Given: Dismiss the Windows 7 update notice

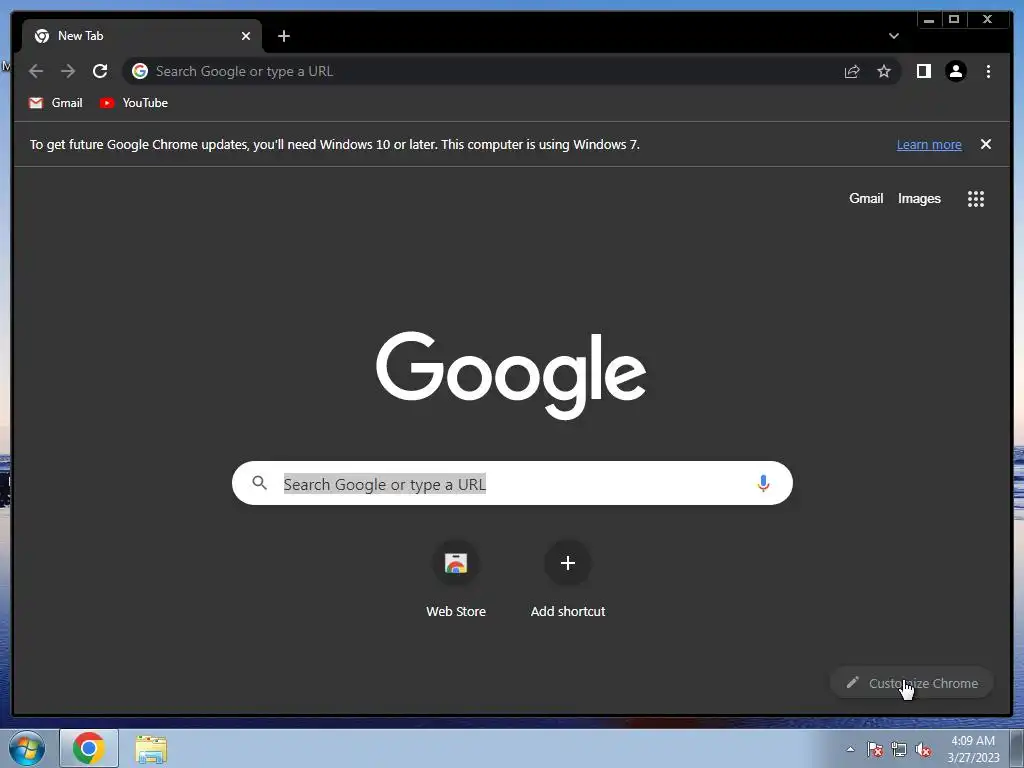Looking at the screenshot, I should pos(985,144).
